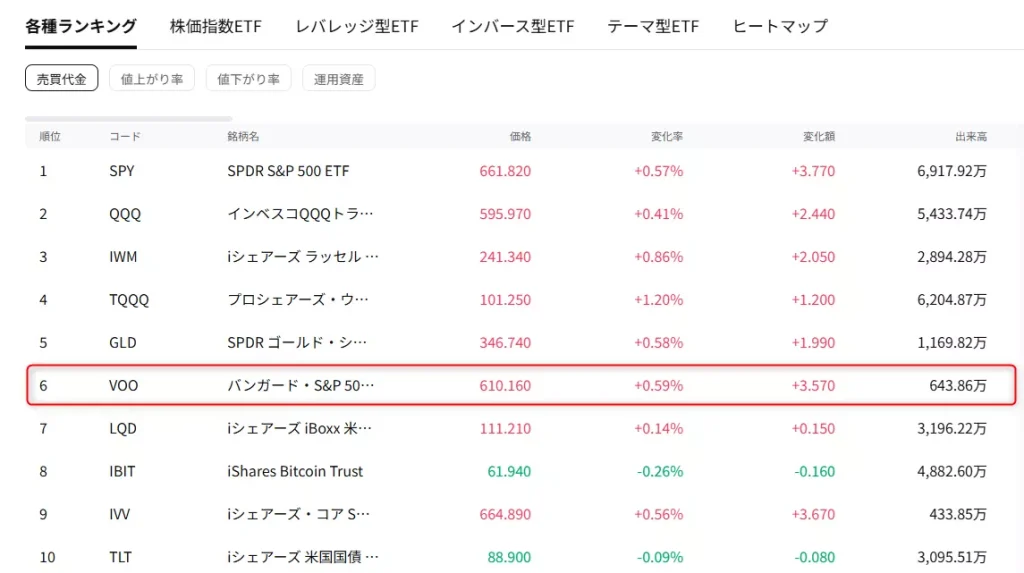This screenshot has height=573, width=1024.
Task: Open the レバレッジ型ETF tab
Action: click(x=356, y=26)
